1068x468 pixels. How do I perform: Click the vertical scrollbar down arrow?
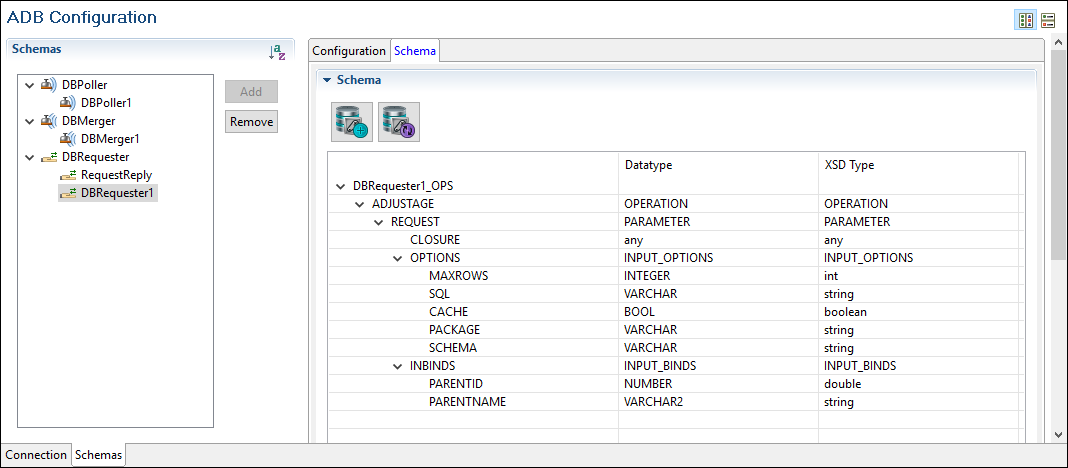pos(1058,435)
